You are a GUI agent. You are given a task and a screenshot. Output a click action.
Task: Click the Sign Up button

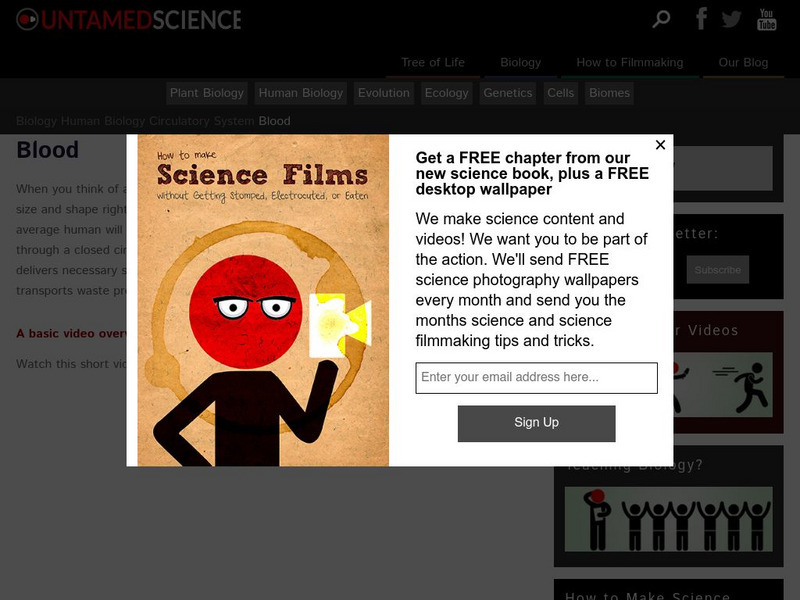(536, 423)
